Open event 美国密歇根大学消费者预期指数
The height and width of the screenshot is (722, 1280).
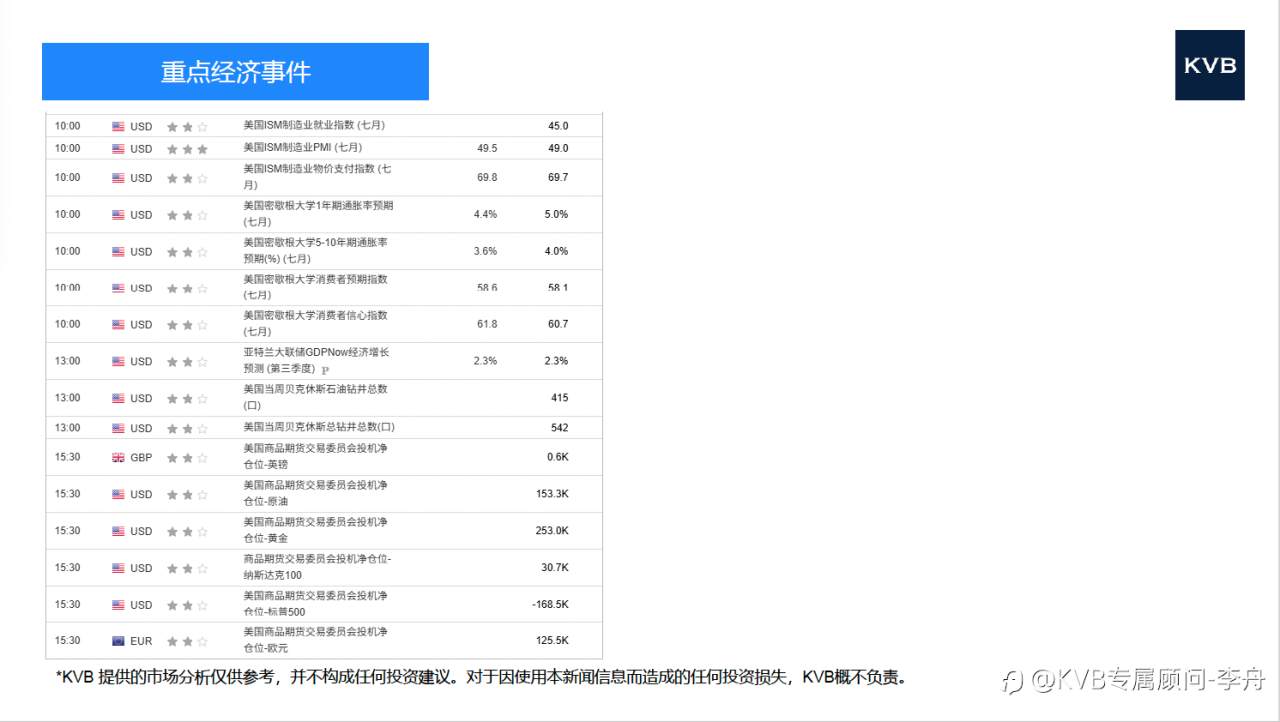315,287
